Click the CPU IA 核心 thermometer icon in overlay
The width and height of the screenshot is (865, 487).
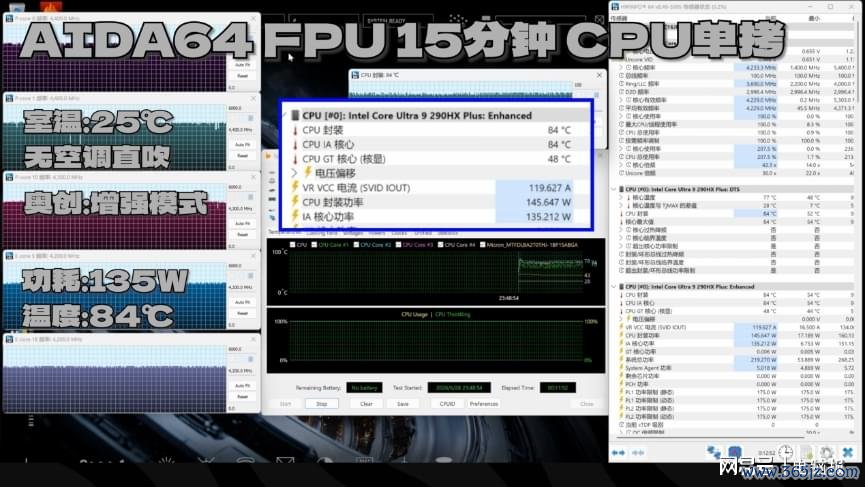pos(295,145)
